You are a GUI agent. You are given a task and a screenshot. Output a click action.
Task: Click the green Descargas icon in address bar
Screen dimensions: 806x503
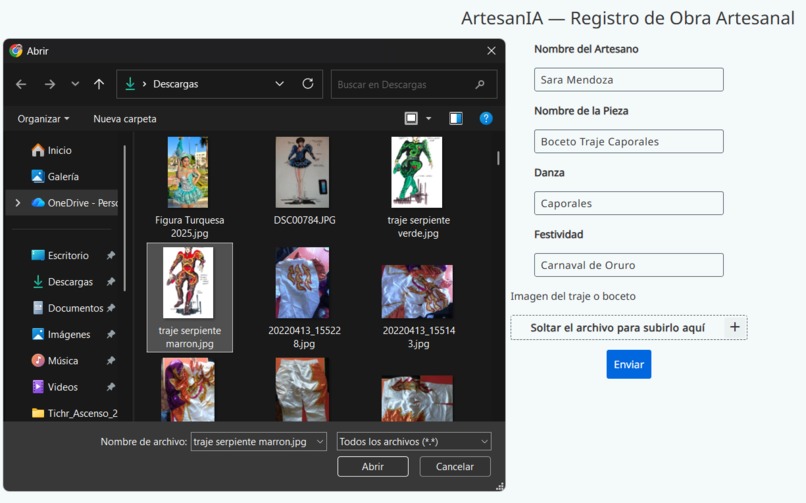[x=130, y=84]
